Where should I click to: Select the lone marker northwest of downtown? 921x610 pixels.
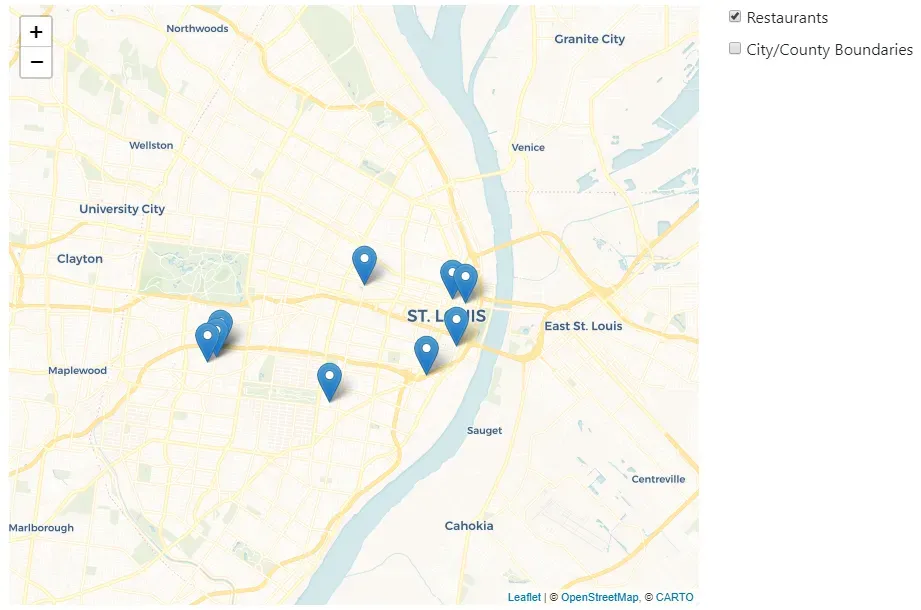coord(364,260)
